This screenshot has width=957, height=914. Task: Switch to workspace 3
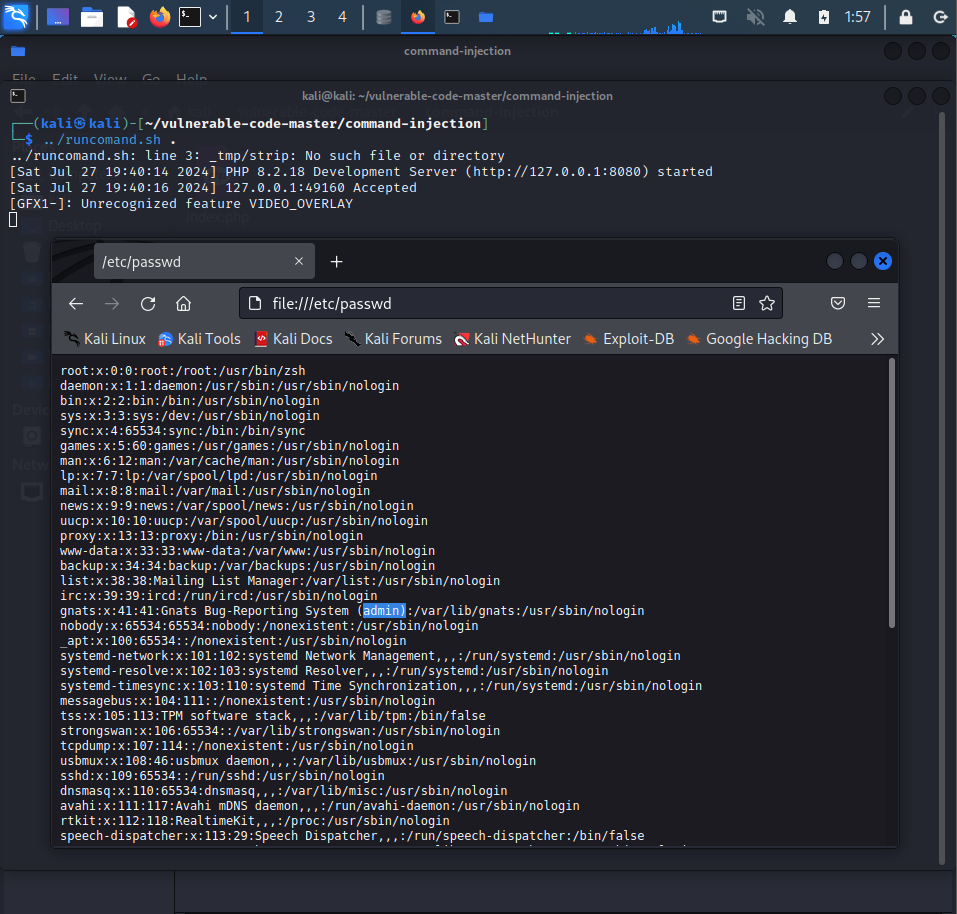pos(311,17)
